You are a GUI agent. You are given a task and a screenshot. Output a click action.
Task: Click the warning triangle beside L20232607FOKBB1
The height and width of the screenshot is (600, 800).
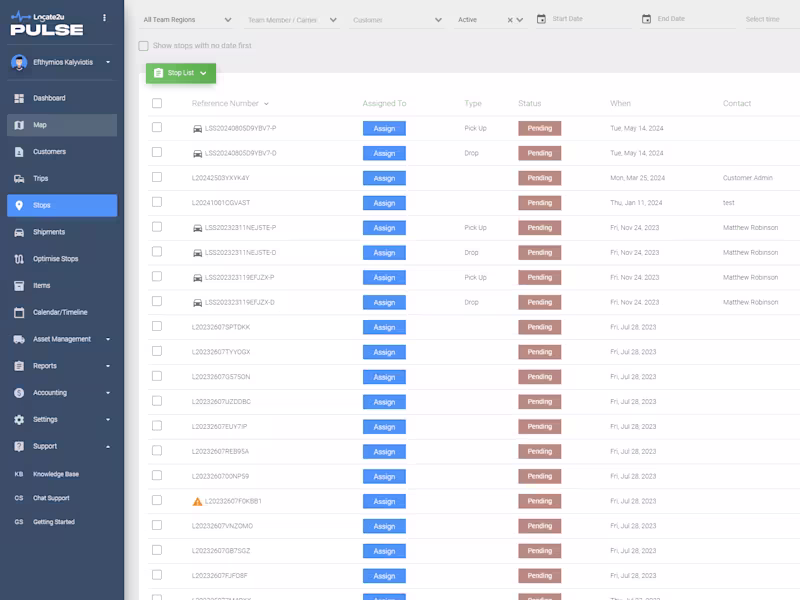pos(197,502)
